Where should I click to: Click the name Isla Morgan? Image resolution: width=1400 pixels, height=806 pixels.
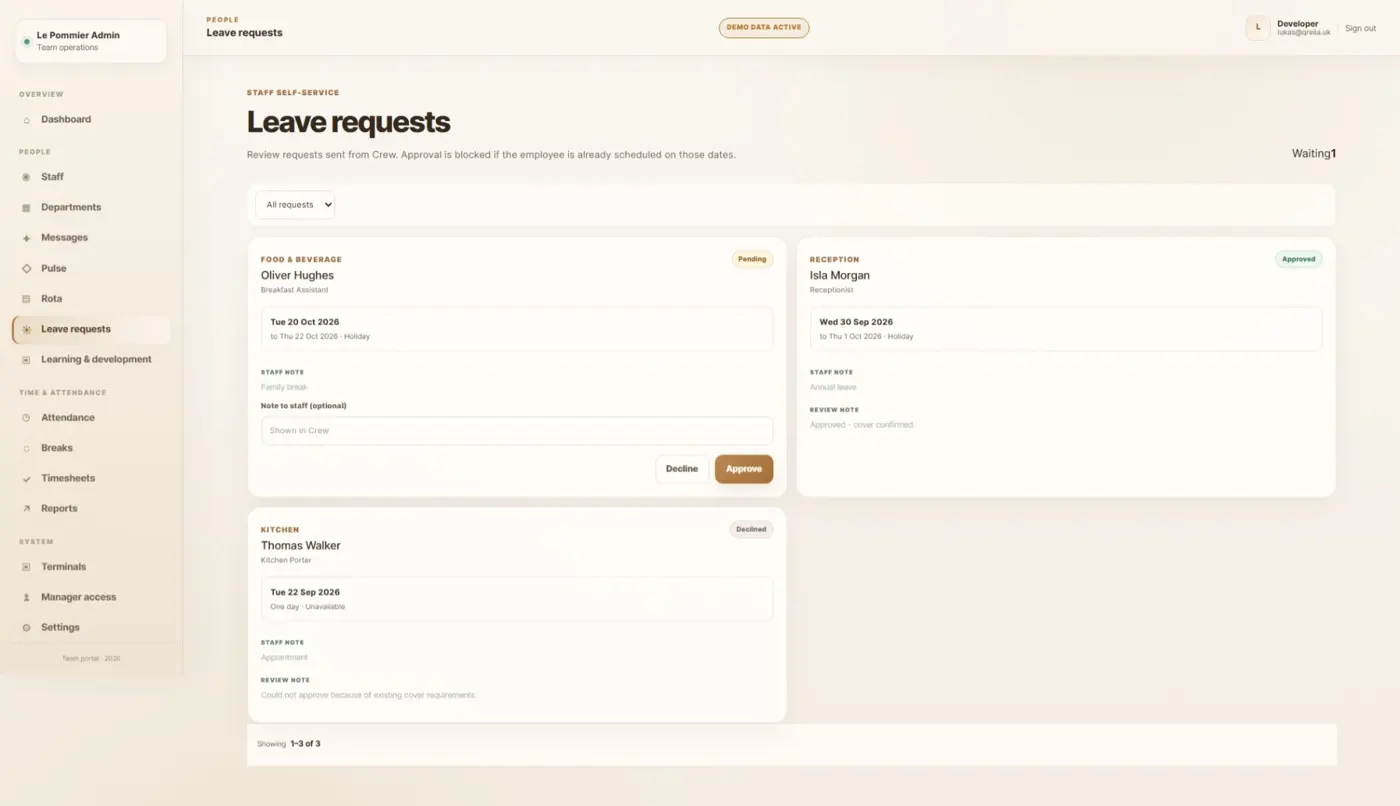pyautogui.click(x=840, y=275)
